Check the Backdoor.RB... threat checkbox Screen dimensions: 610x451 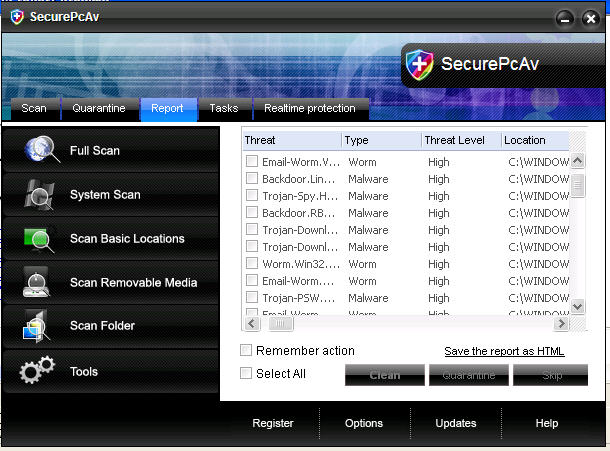pos(252,212)
